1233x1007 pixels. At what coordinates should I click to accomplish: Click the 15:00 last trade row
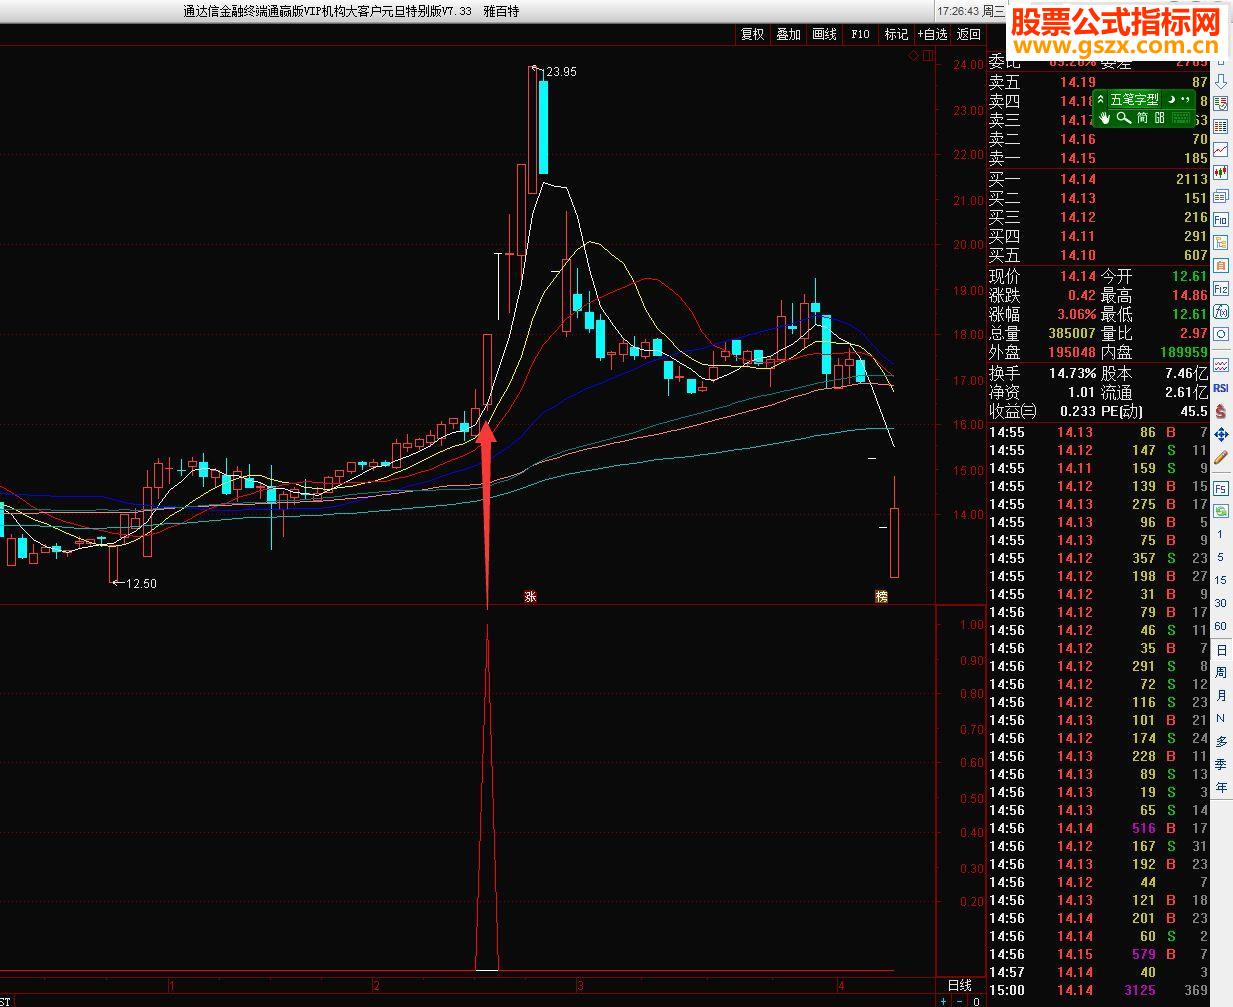1098,990
